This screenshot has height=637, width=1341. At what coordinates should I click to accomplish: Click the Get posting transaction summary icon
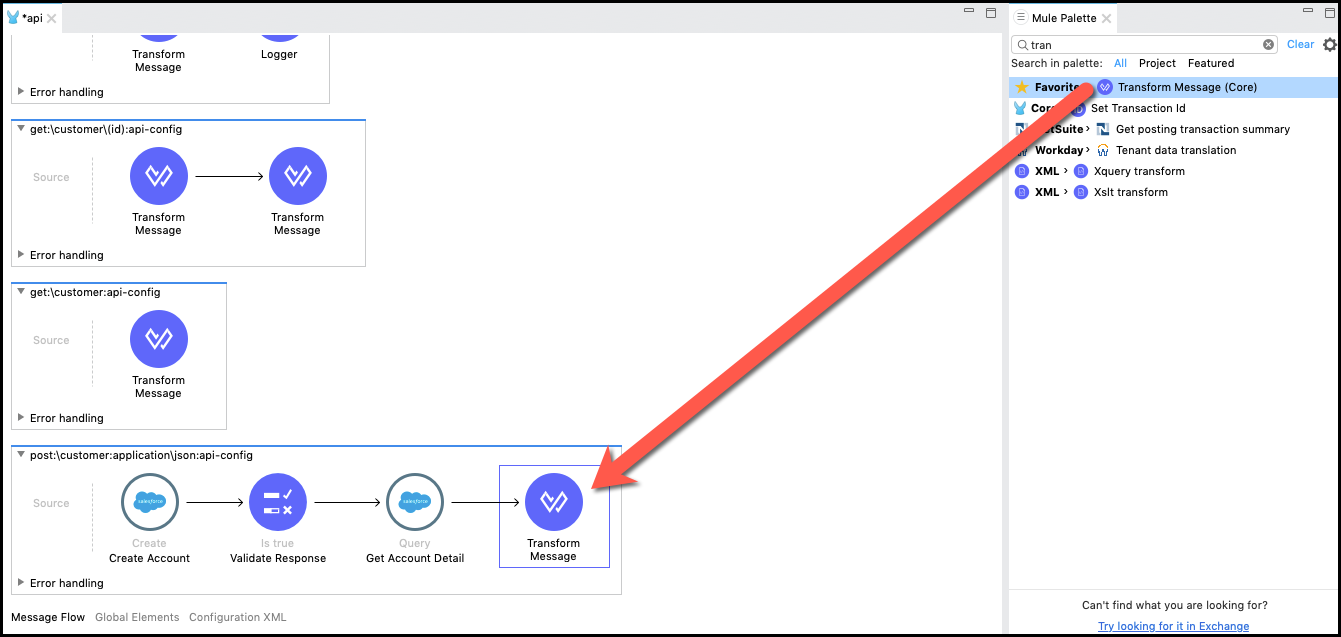pyautogui.click(x=1103, y=129)
